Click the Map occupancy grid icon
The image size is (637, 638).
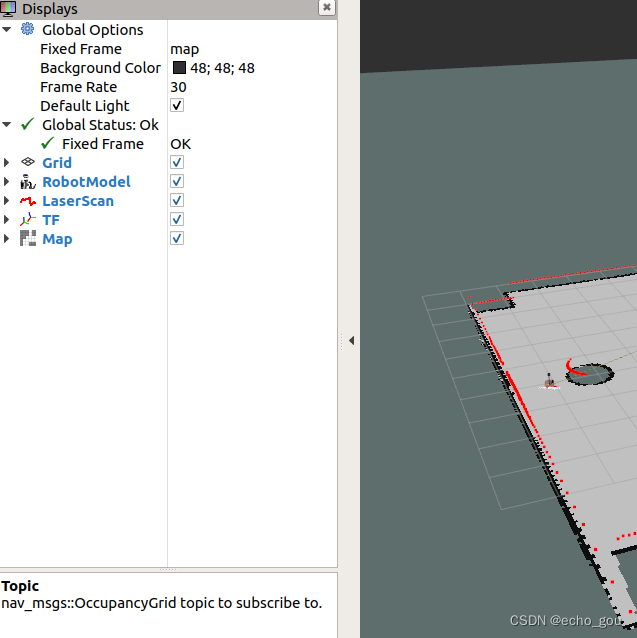(28, 238)
